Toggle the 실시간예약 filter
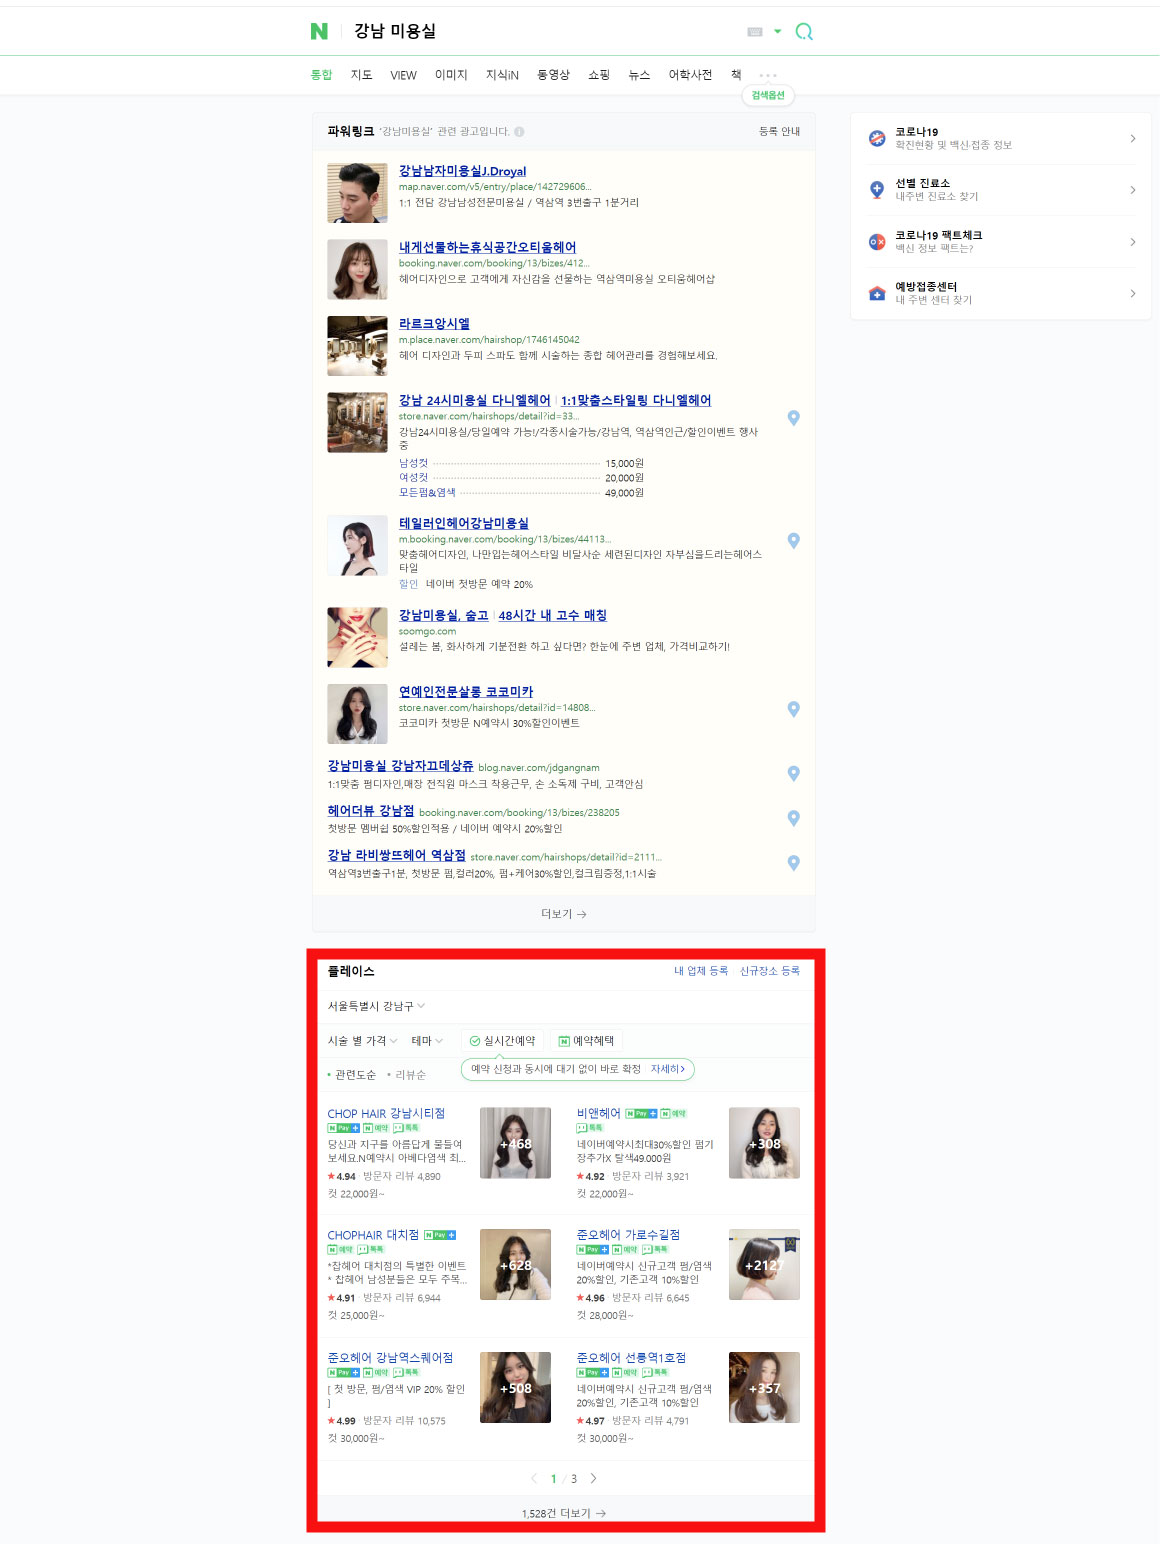Image resolution: width=1160 pixels, height=1544 pixels. coord(502,1041)
